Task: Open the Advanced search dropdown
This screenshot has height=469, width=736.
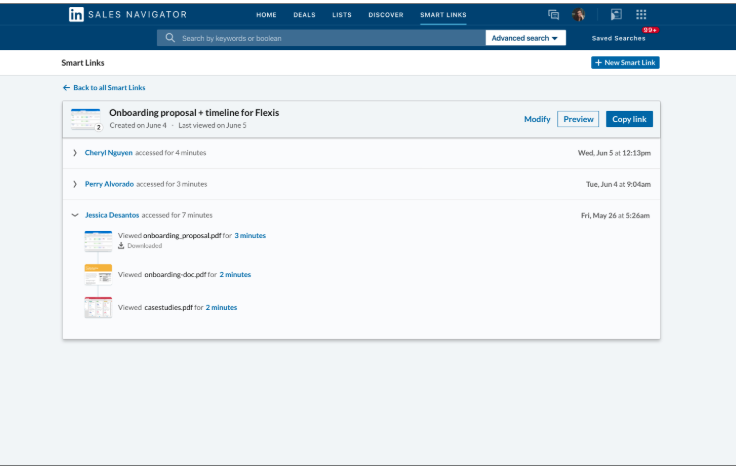Action: tap(525, 38)
